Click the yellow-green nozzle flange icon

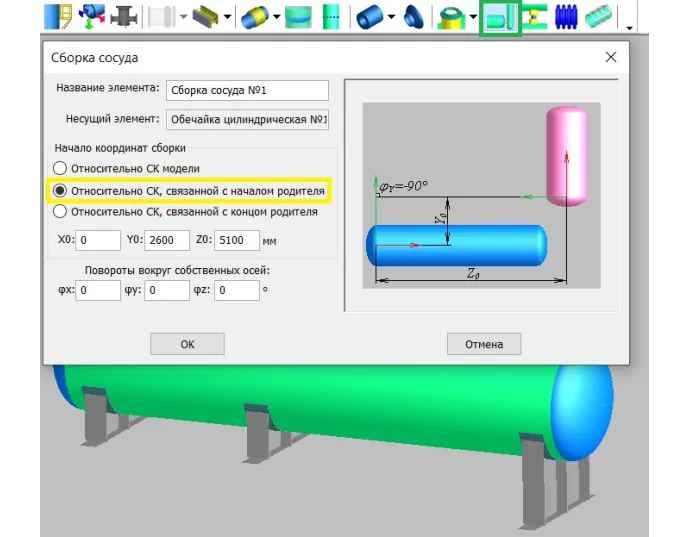[x=454, y=17]
